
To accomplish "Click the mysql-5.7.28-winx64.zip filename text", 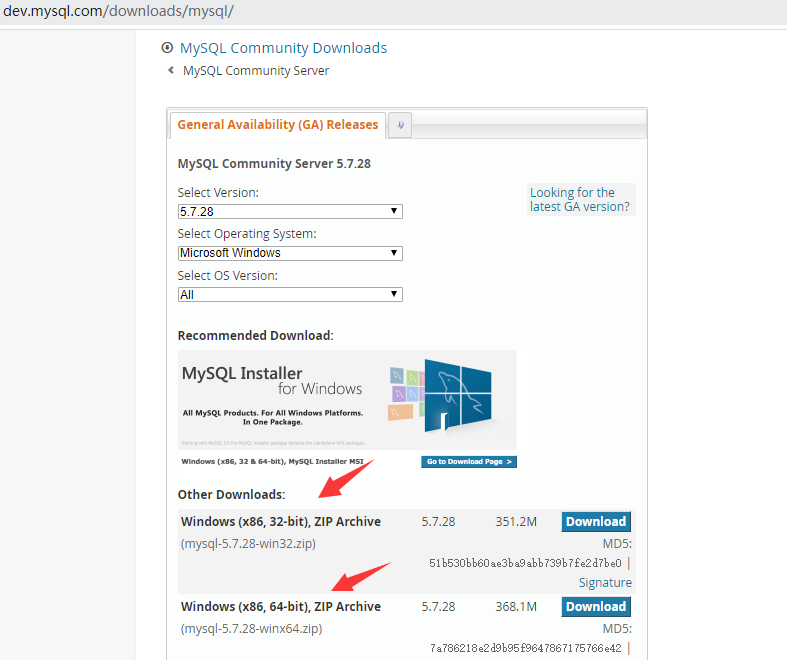I will click(251, 628).
